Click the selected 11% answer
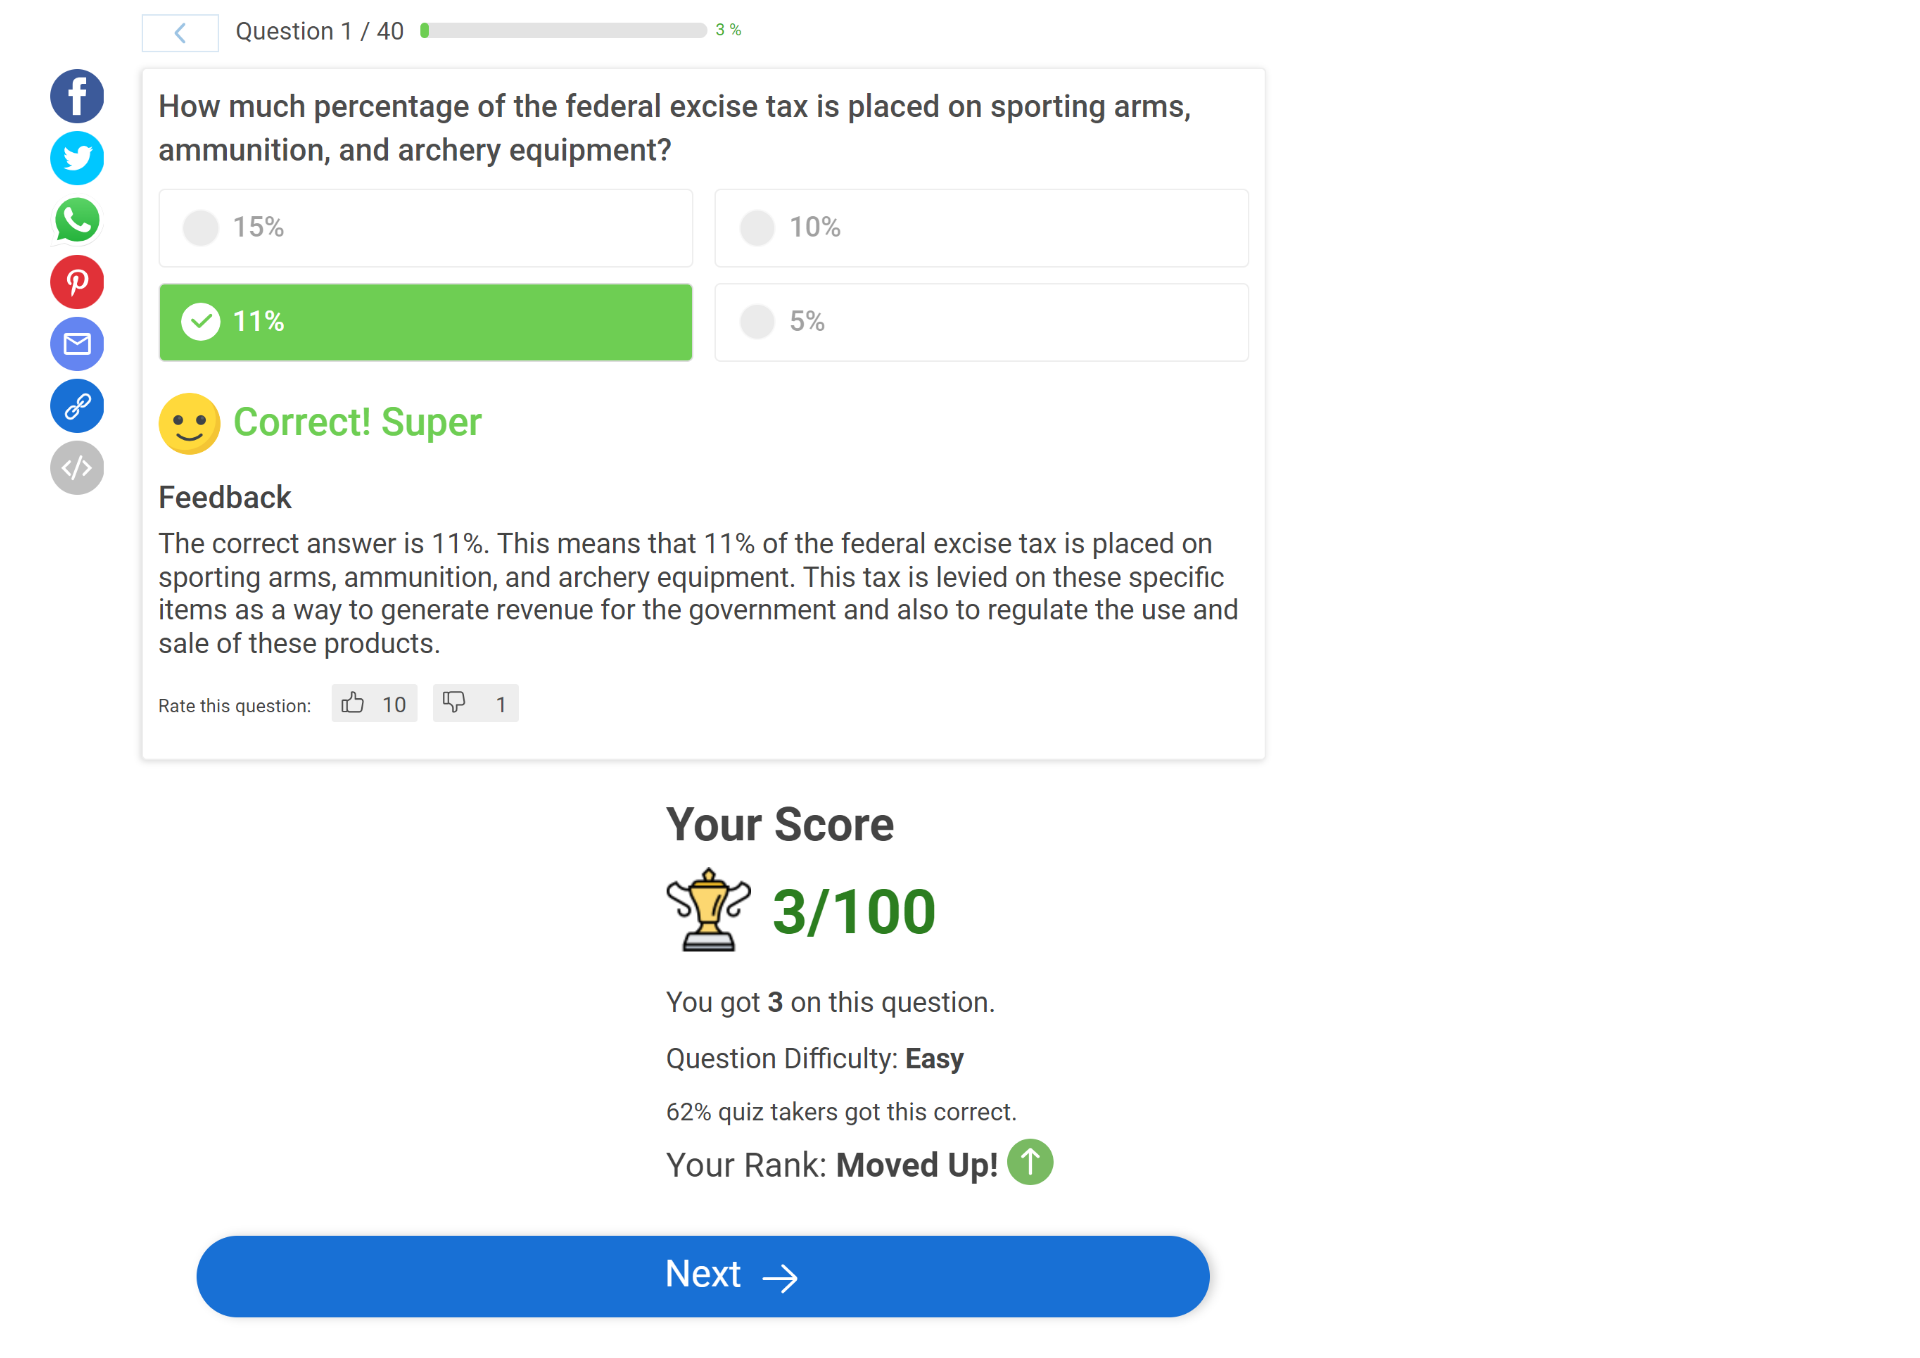1920x1358 pixels. click(x=425, y=322)
